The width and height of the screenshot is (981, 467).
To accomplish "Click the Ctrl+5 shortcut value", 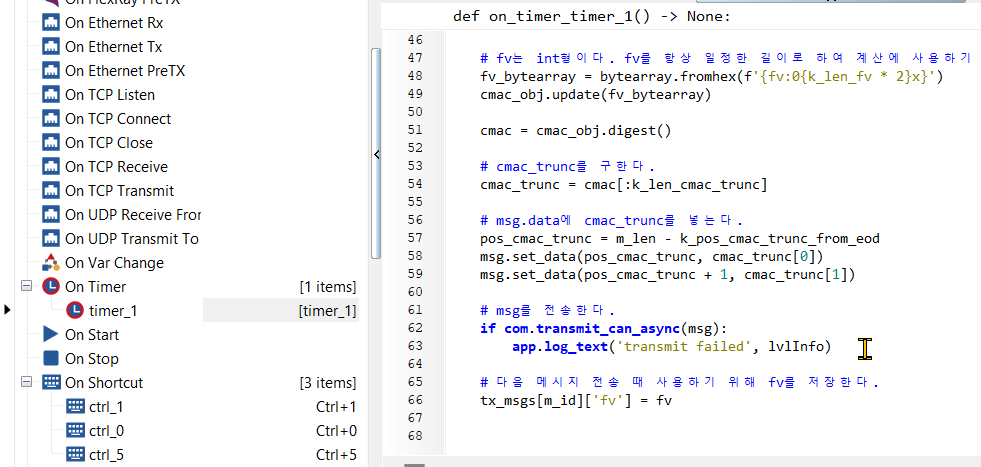I will [336, 455].
